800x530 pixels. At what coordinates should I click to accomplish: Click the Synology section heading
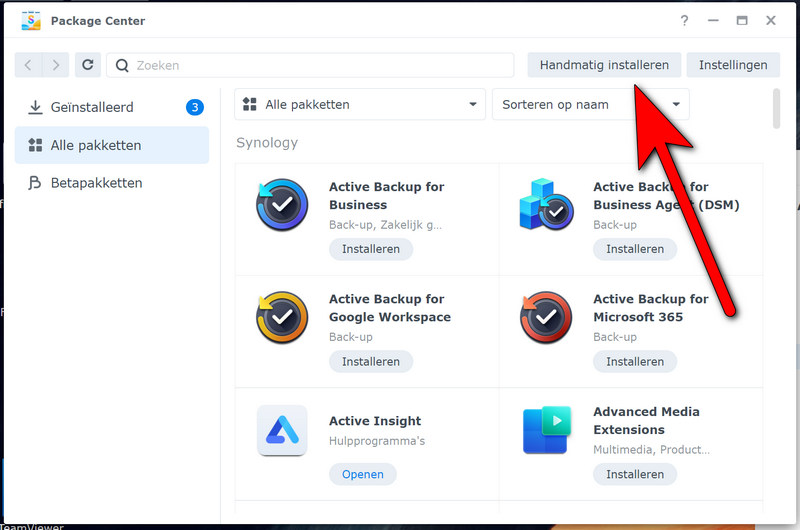(x=267, y=143)
